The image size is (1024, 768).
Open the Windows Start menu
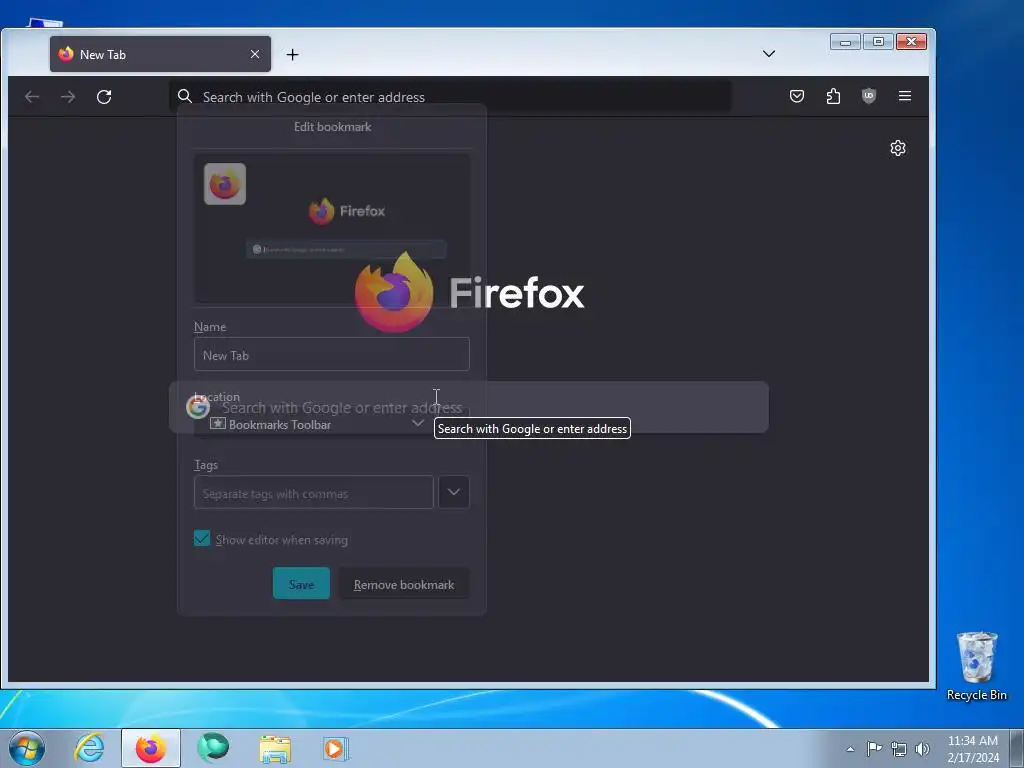coord(26,748)
